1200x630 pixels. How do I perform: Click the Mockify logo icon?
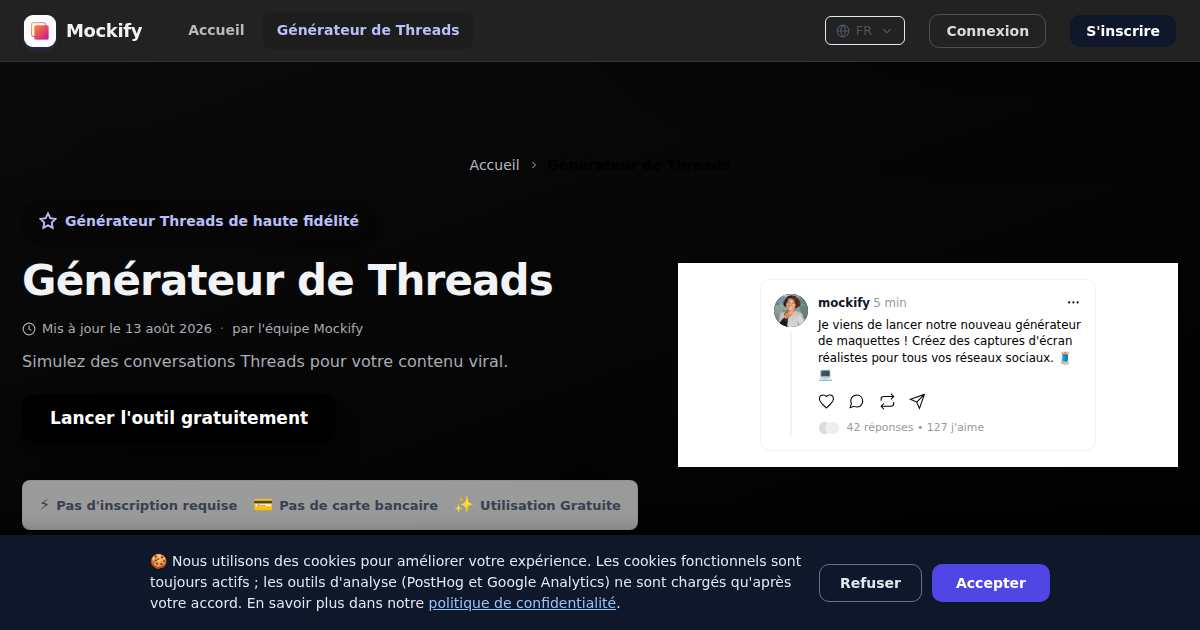click(40, 31)
